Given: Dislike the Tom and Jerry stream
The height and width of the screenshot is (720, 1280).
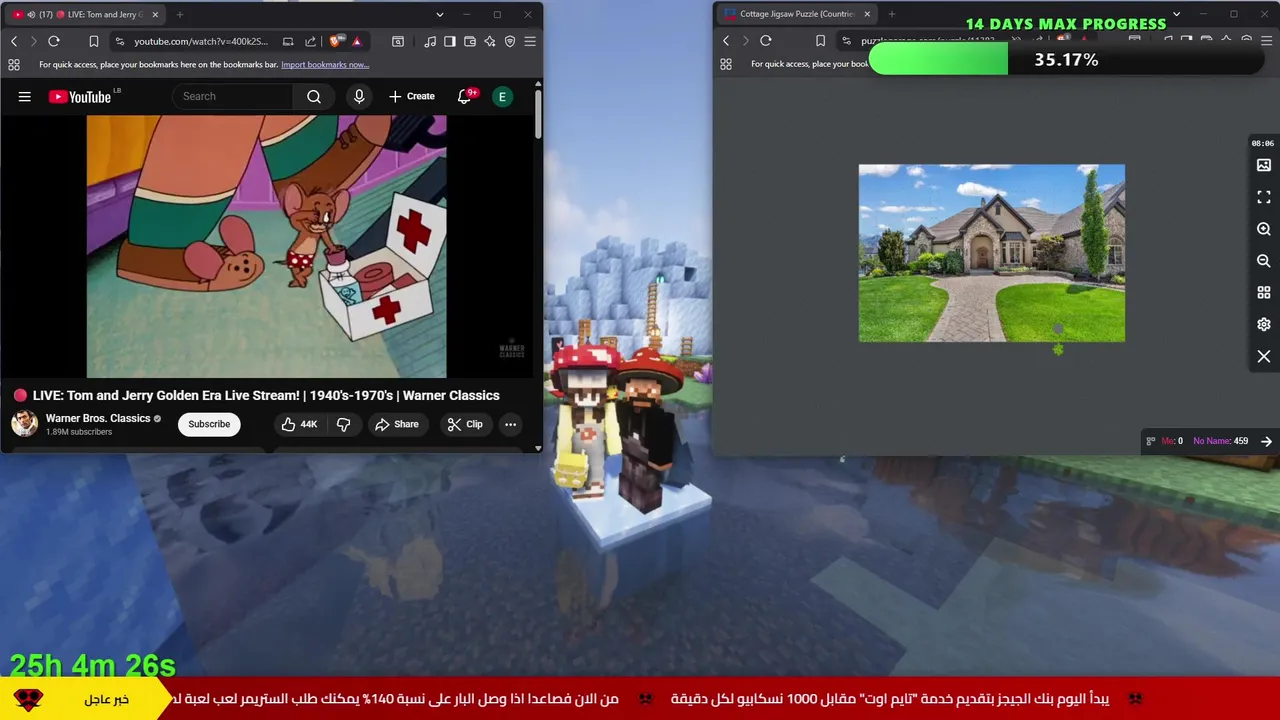Looking at the screenshot, I should 343,424.
